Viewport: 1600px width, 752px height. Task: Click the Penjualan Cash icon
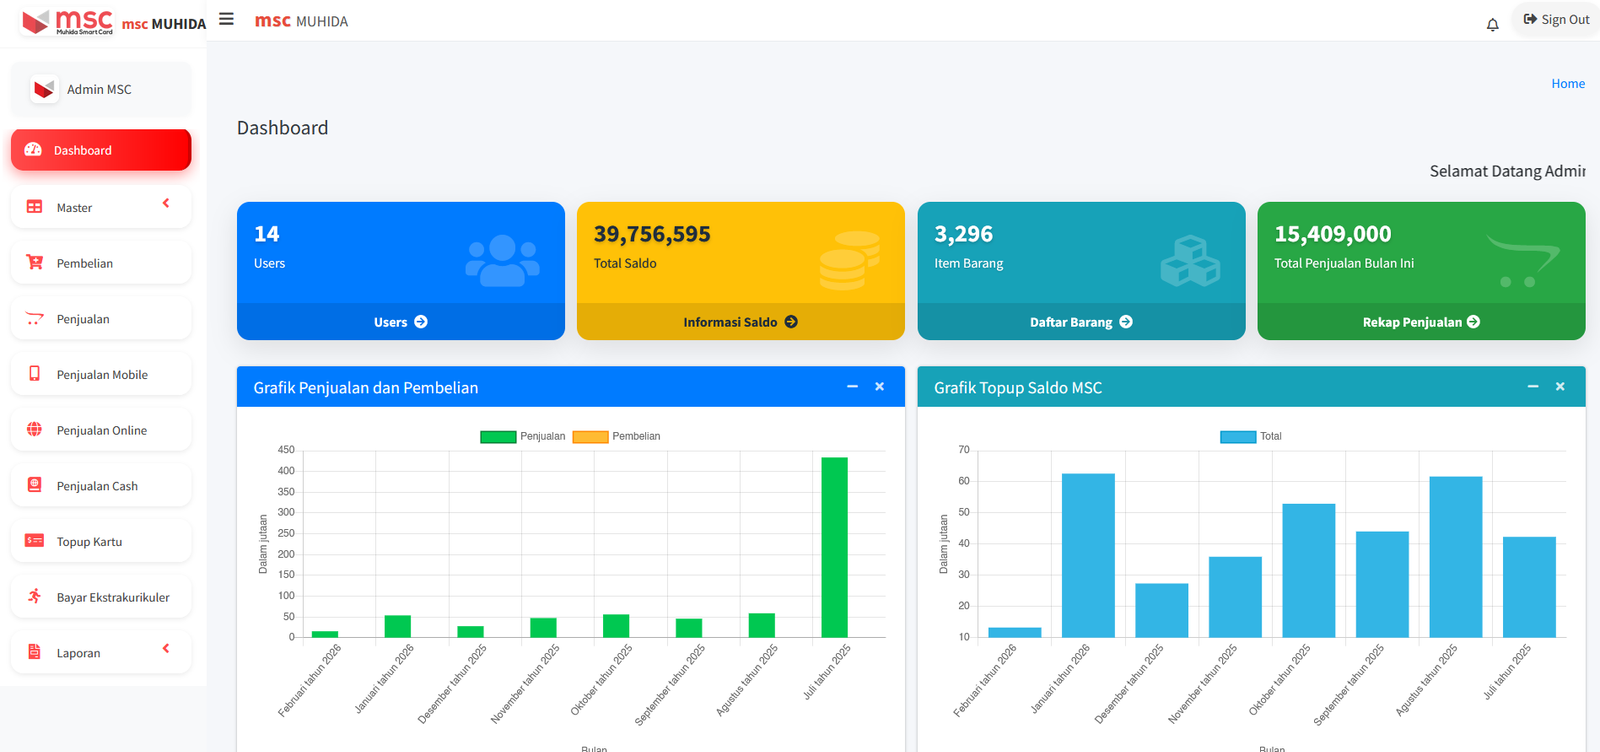point(35,485)
